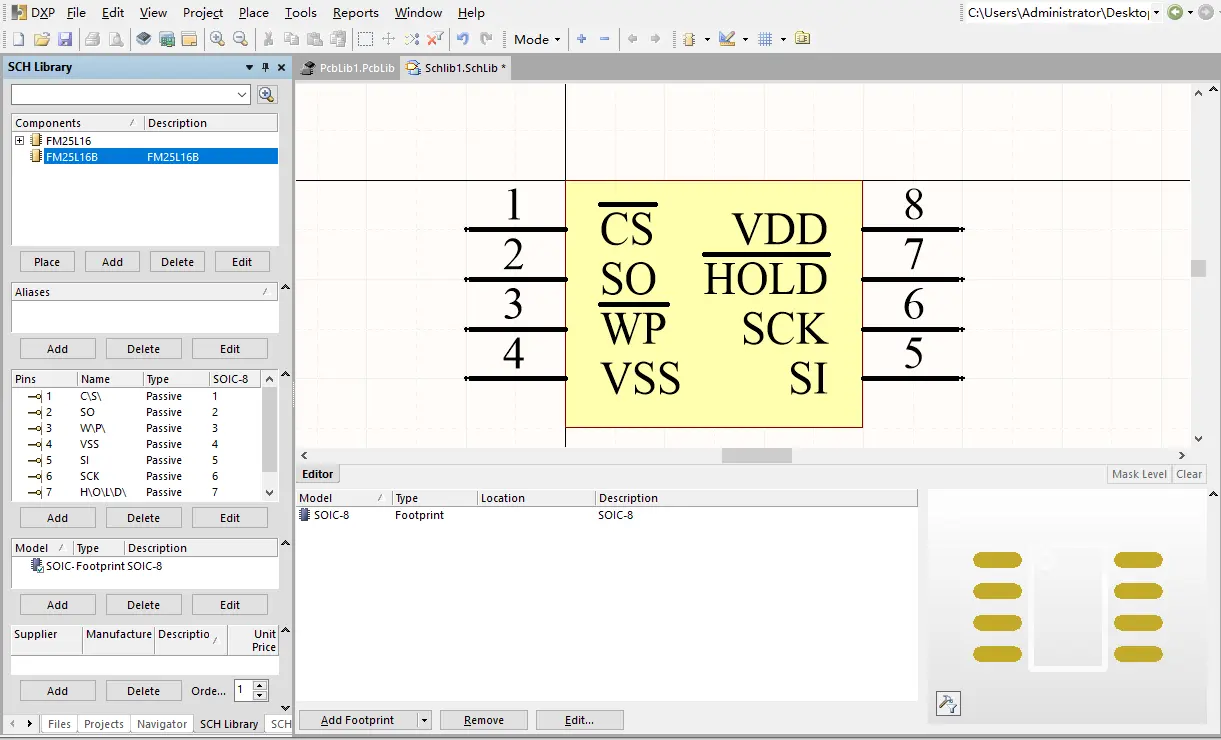Toggle pin on the SCH Library panel
Viewport: 1221px width, 740px height.
tap(265, 67)
